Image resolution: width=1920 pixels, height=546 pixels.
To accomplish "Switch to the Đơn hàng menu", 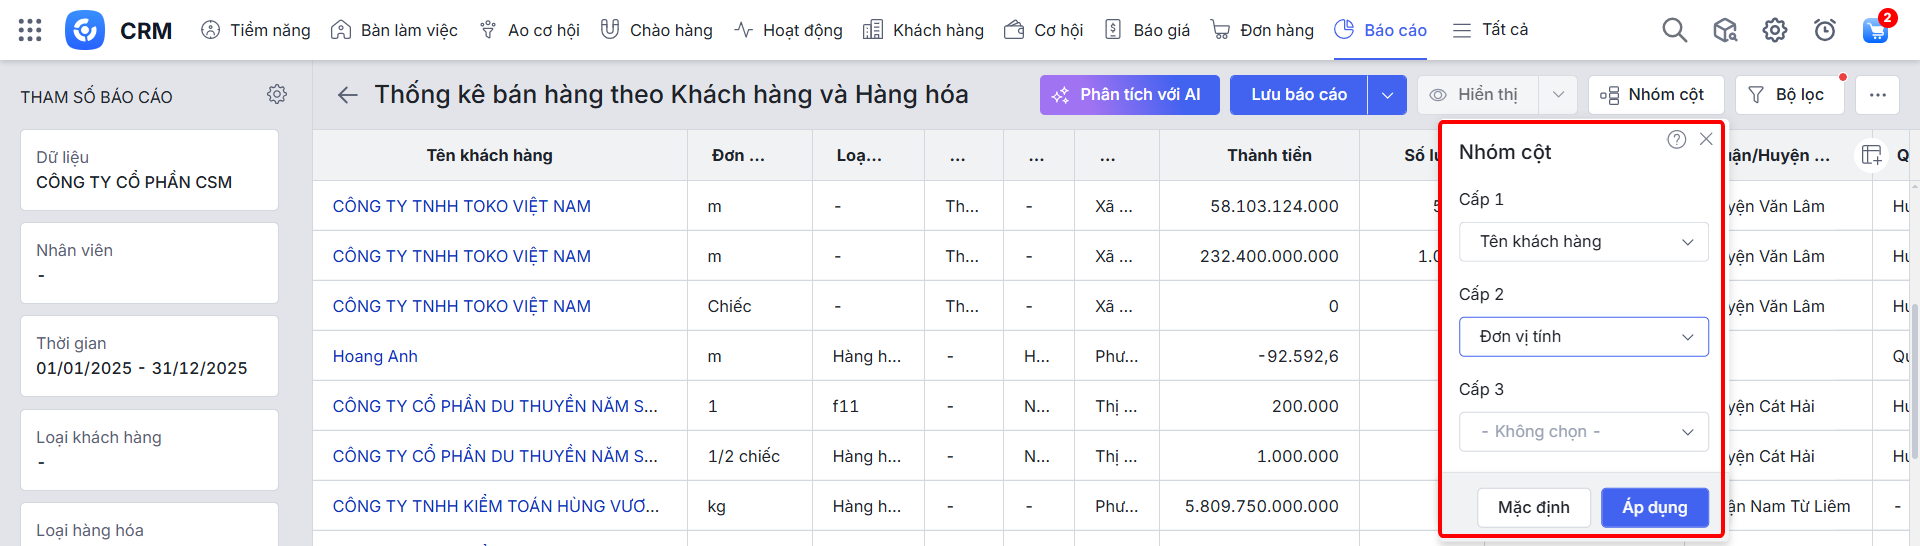I will (1262, 30).
